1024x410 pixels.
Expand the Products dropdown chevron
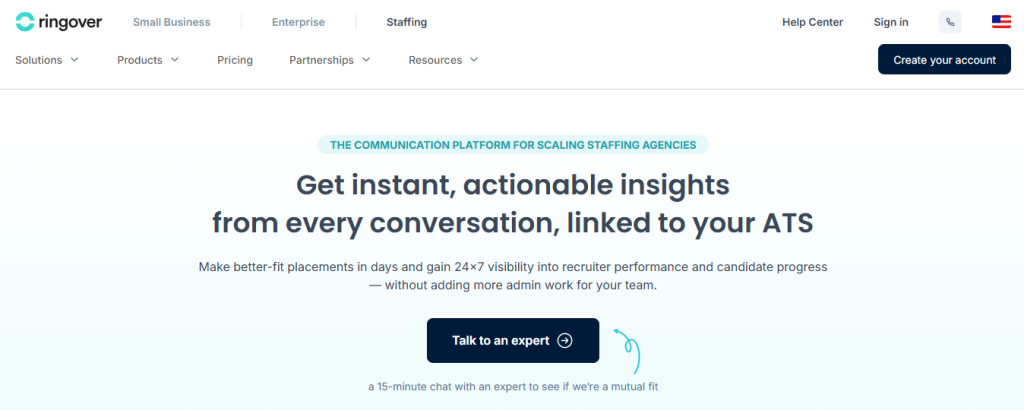174,60
